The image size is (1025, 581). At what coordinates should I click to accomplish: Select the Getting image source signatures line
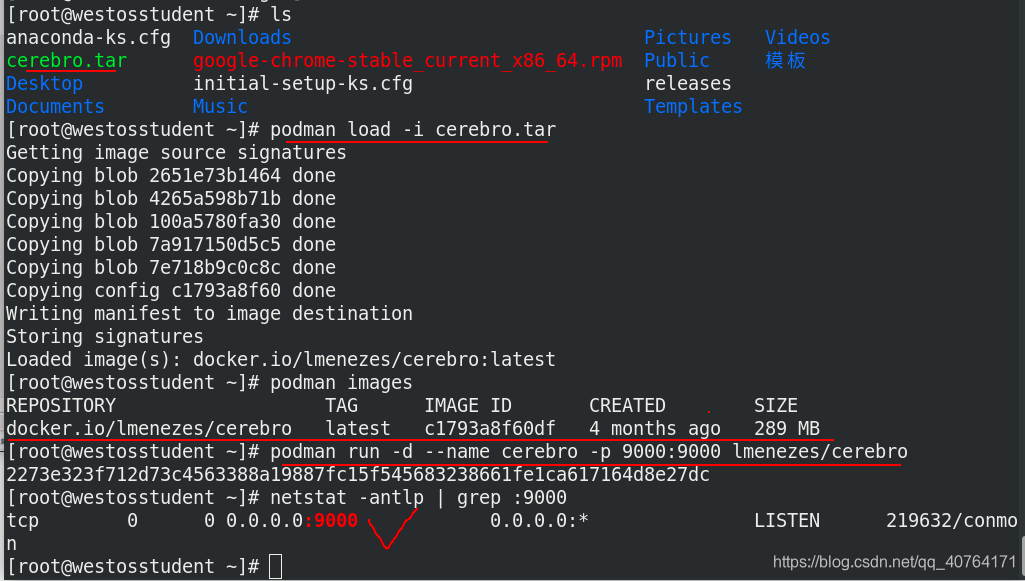pyautogui.click(x=176, y=152)
